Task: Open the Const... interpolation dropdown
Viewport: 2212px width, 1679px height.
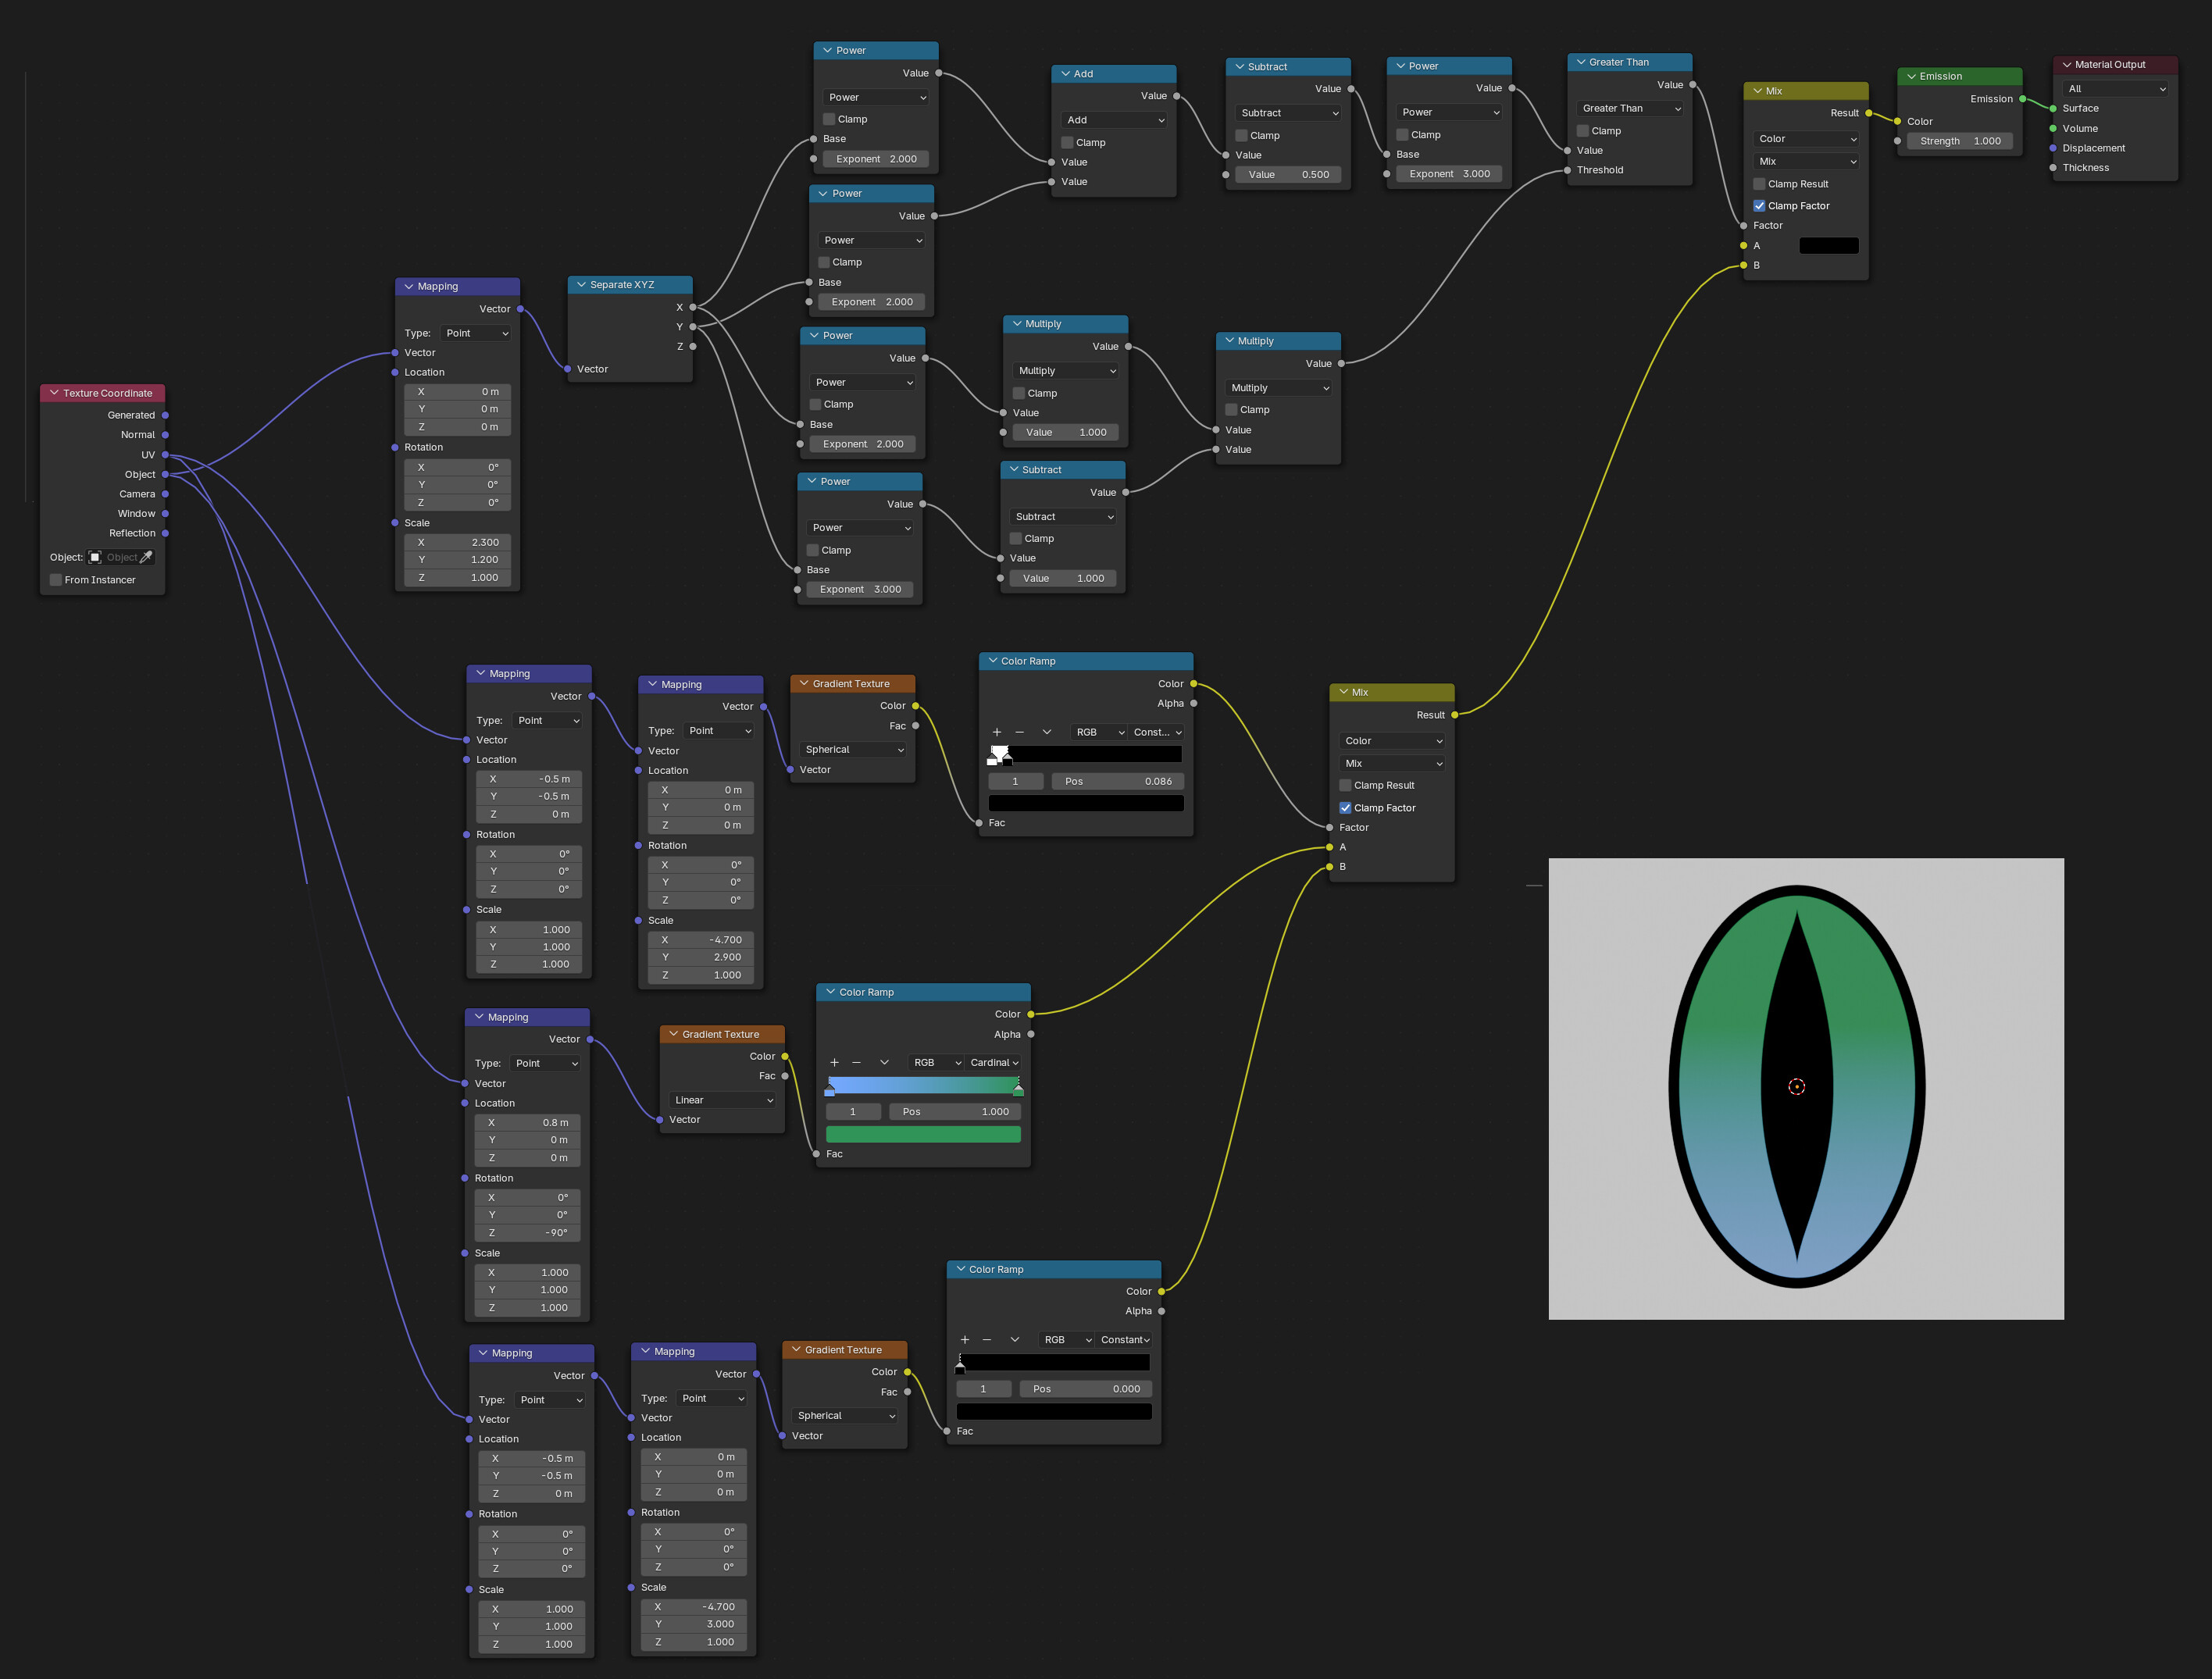Action: [1157, 732]
